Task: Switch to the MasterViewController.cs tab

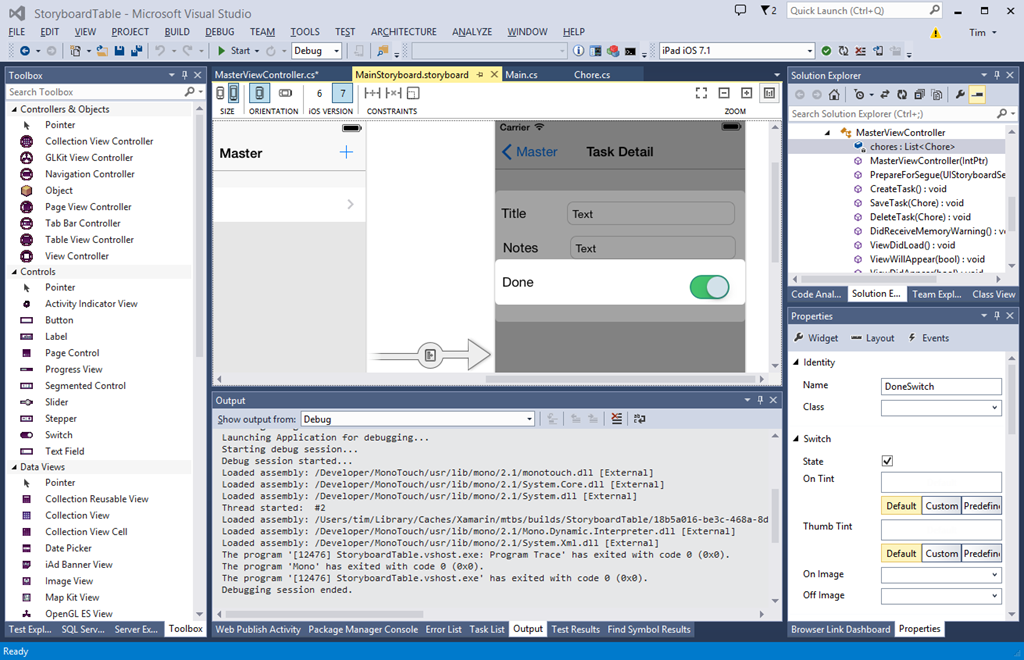Action: [x=266, y=75]
